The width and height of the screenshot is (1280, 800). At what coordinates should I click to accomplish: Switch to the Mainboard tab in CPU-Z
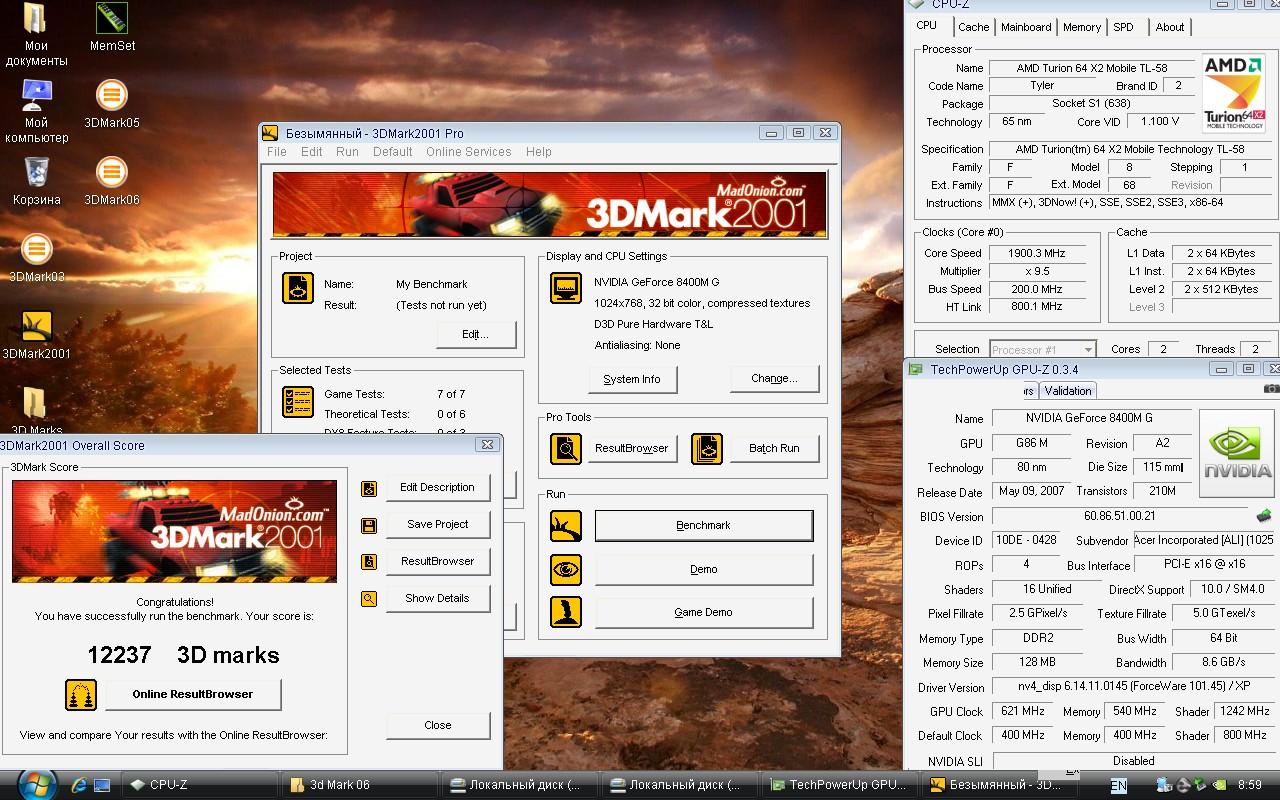[1026, 27]
